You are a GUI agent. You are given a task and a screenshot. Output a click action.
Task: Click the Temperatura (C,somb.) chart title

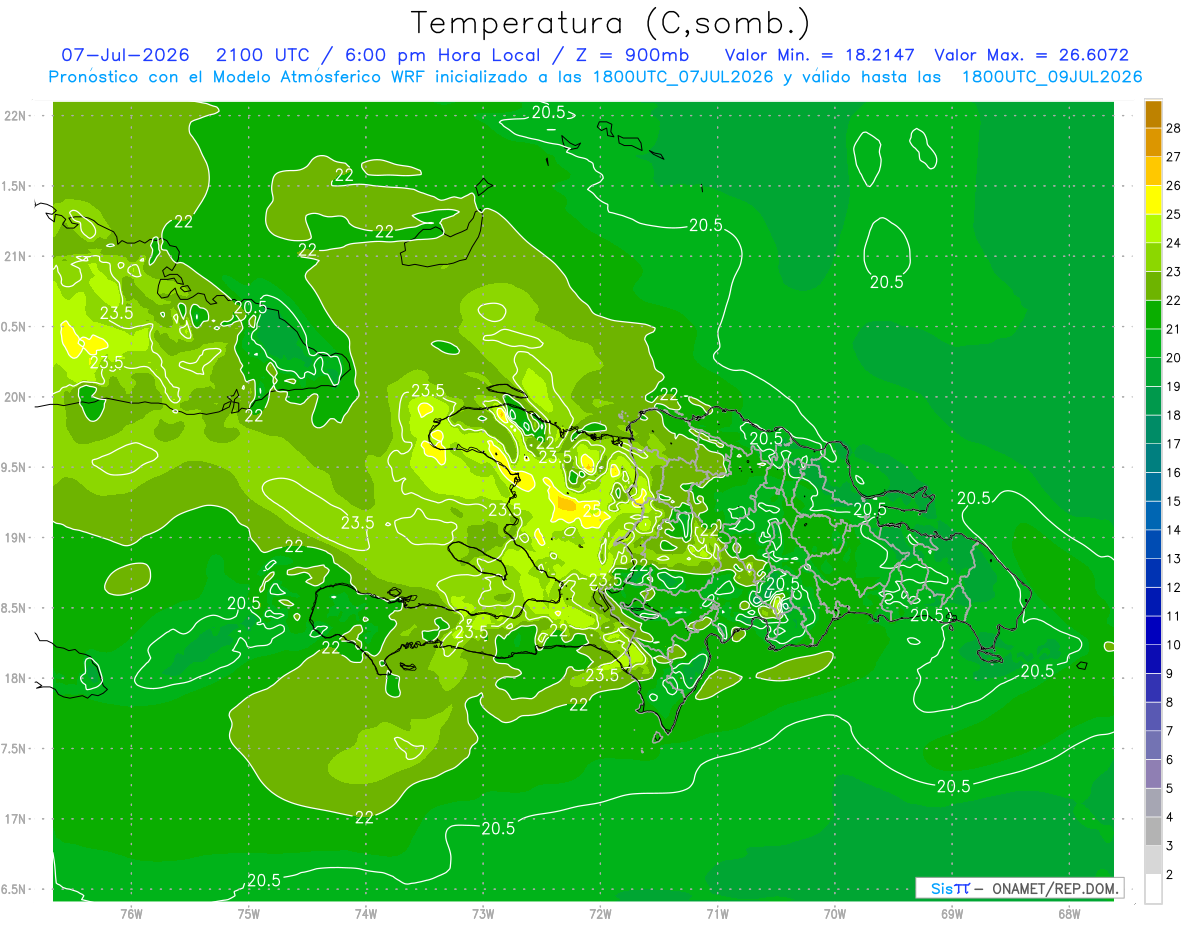coord(610,23)
